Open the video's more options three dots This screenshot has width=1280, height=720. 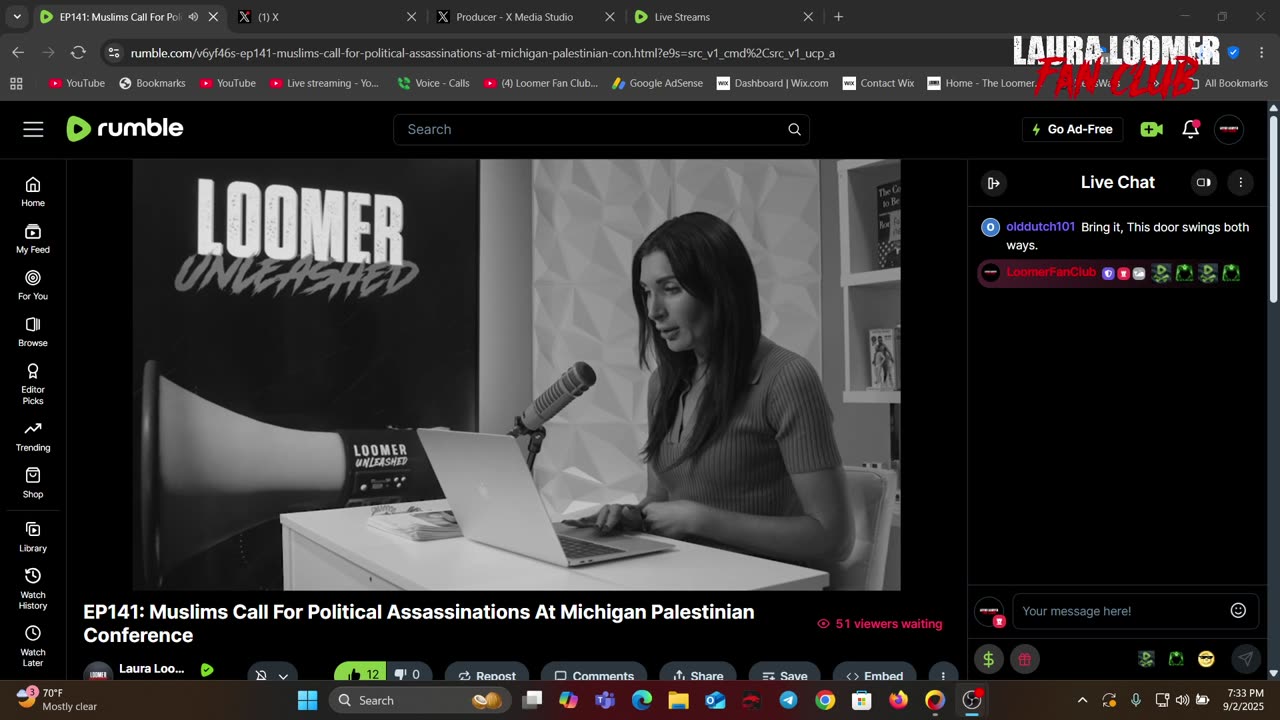coord(942,676)
